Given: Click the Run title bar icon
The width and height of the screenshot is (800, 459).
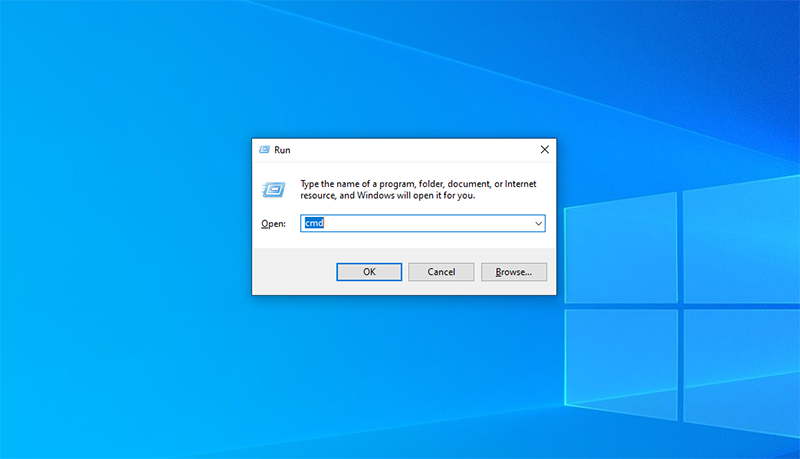Looking at the screenshot, I should (264, 149).
